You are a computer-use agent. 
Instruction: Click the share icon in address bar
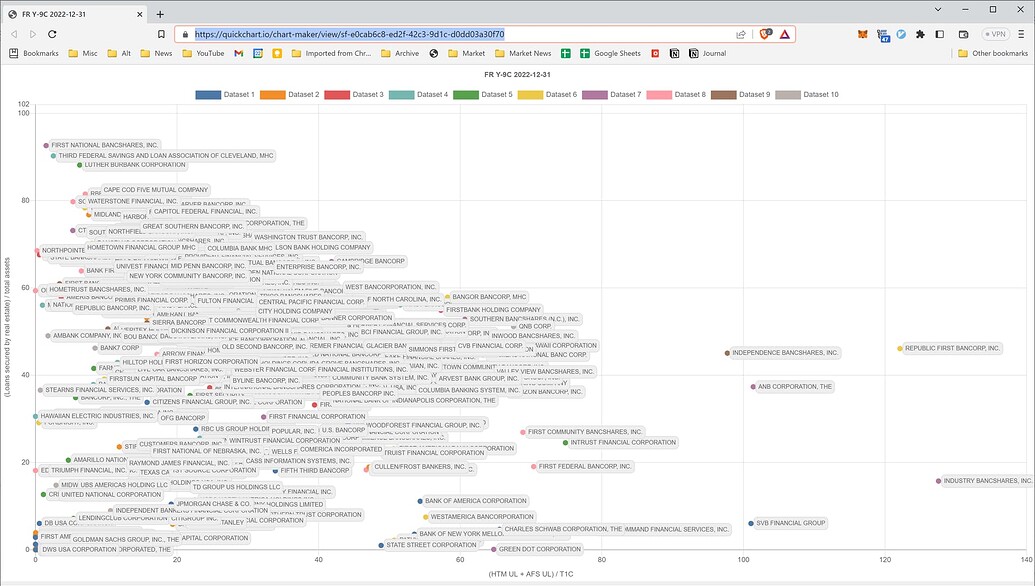(x=740, y=34)
